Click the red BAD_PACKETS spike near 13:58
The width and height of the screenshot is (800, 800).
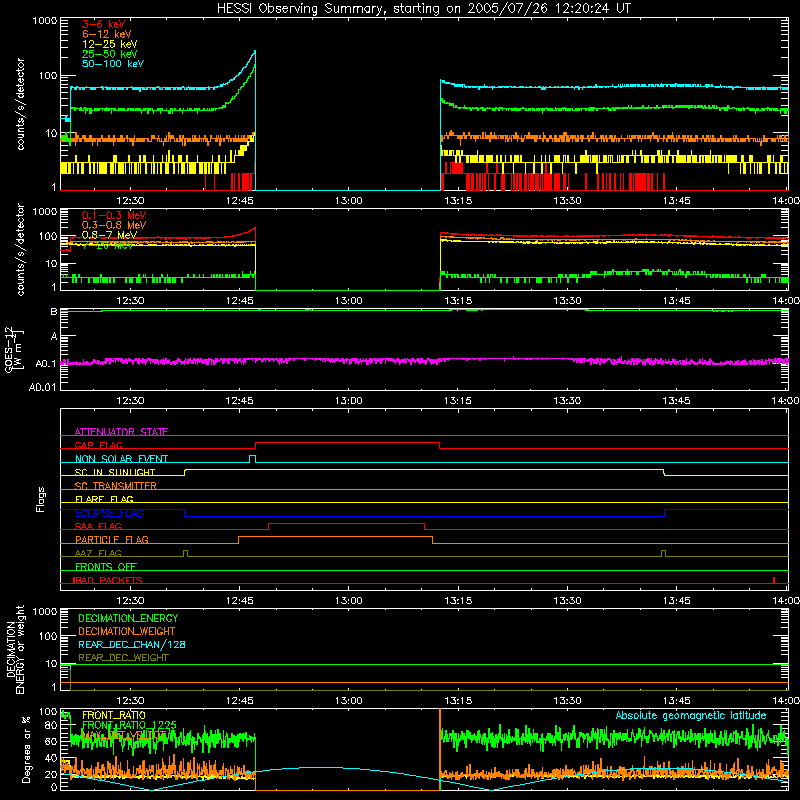(774, 580)
